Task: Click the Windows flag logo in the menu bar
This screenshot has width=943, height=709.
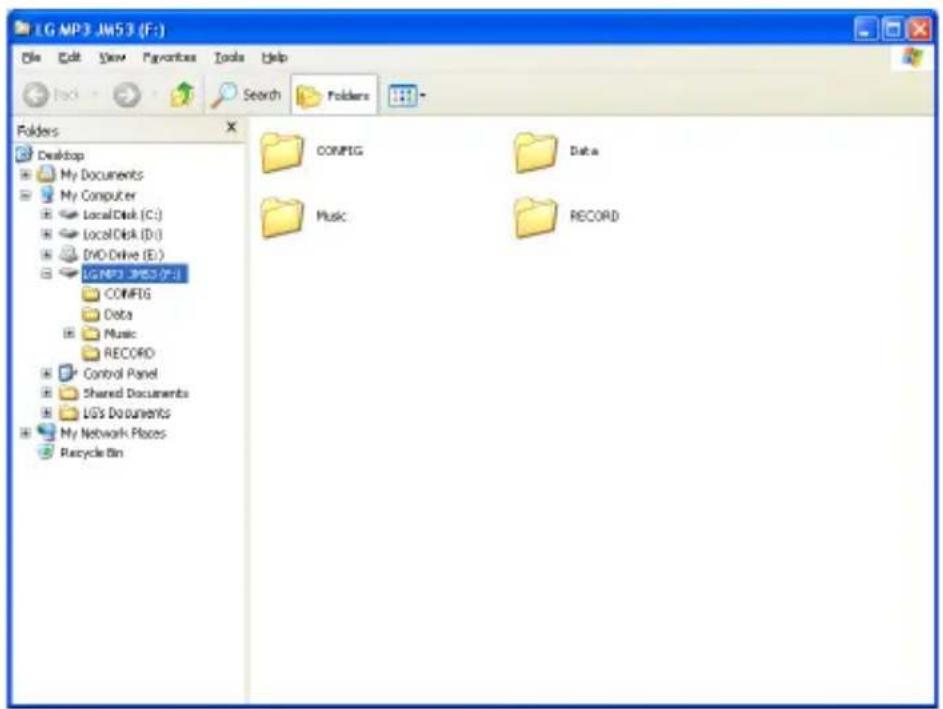Action: [912, 58]
